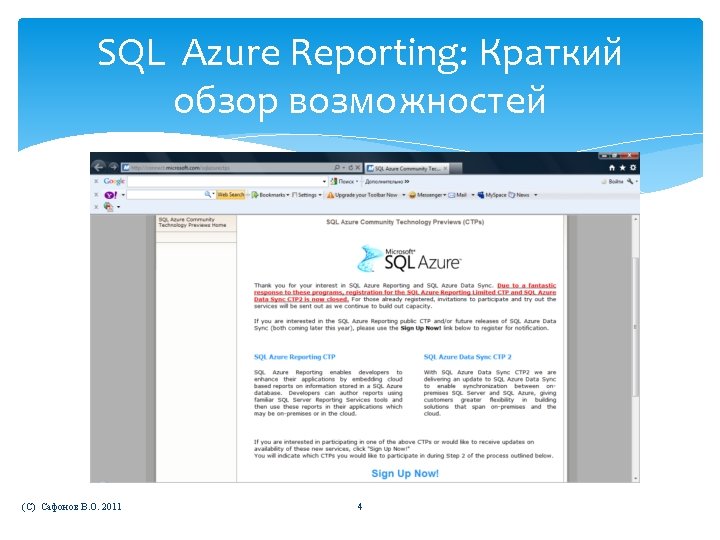Open SQL Azure Community Technology Previews Home
The height and width of the screenshot is (540, 720).
tap(192, 222)
